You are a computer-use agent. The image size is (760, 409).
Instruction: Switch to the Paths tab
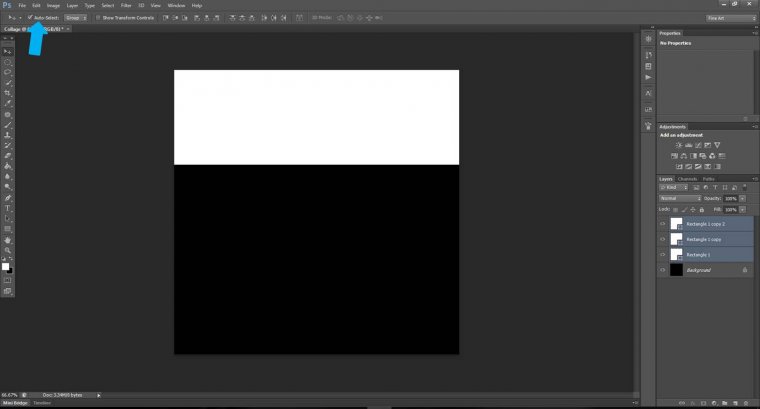709,179
